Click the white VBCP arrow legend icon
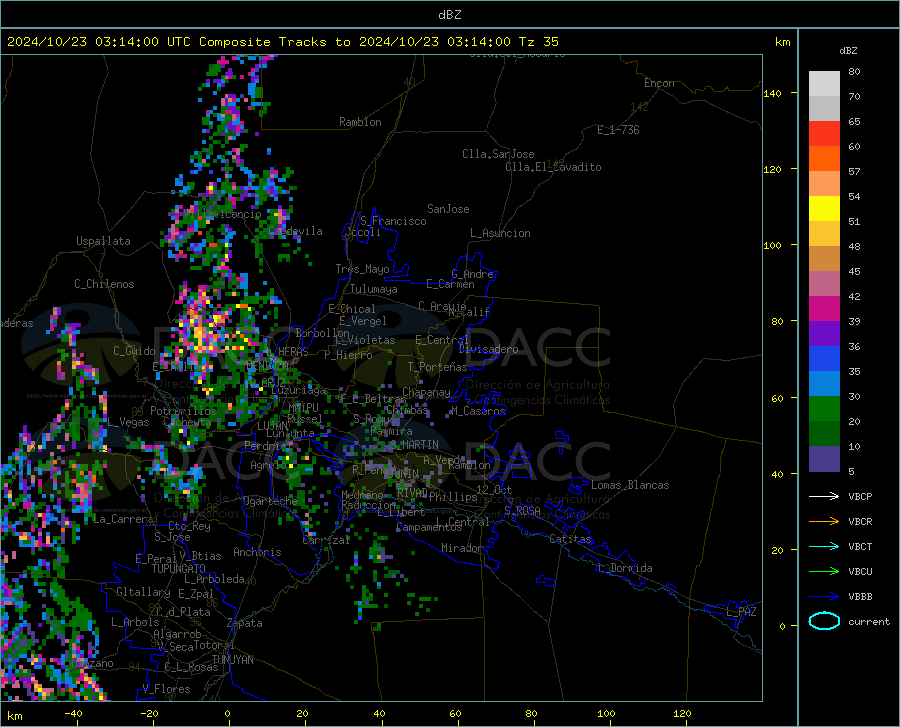Image resolution: width=900 pixels, height=727 pixels. 824,496
